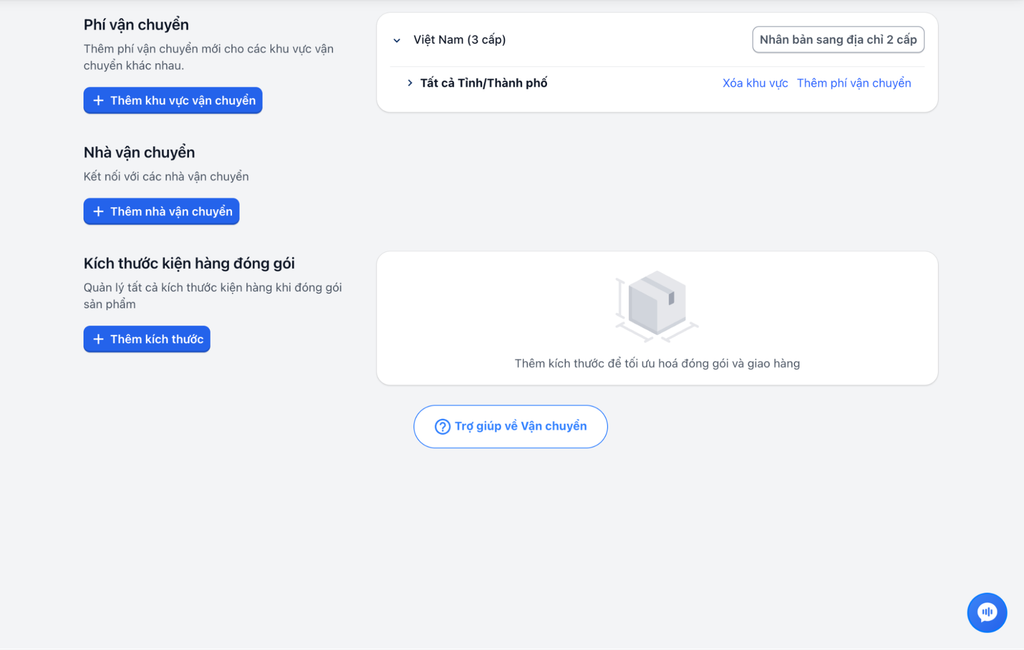Collapse the Việt Nam (3 cấp) chevron
The image size is (1024, 650).
(397, 41)
